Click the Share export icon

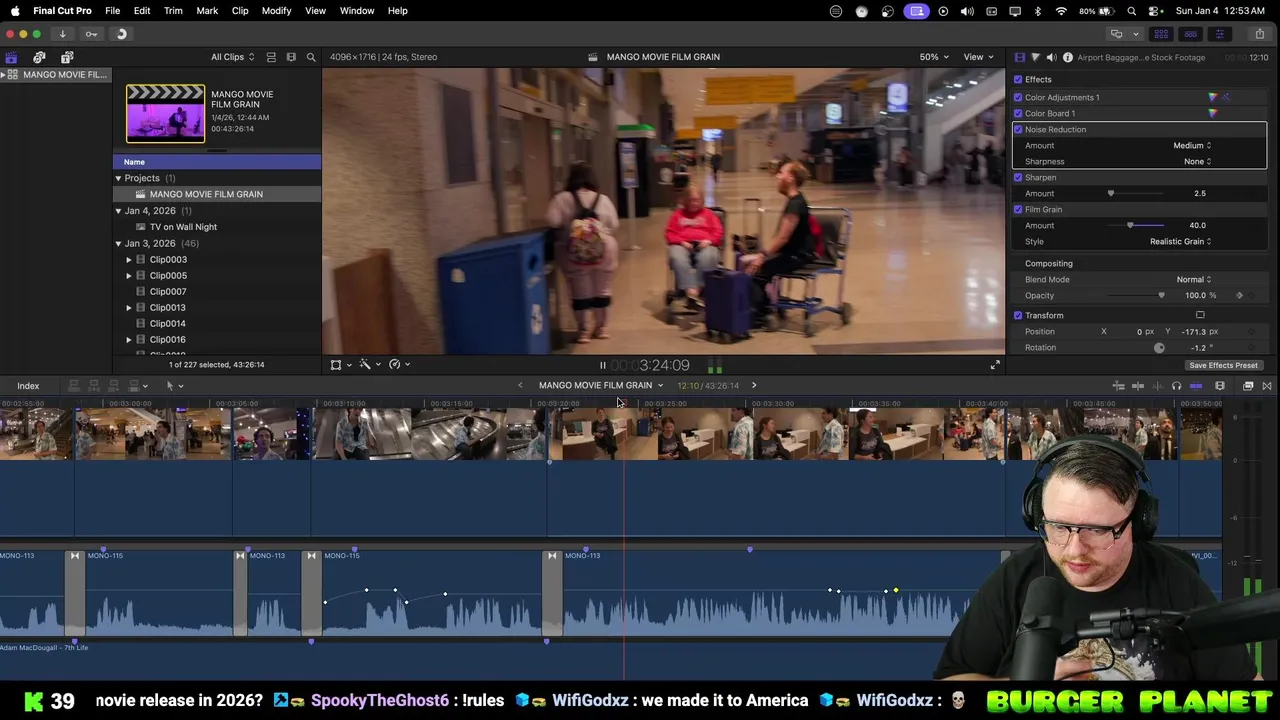[1260, 34]
